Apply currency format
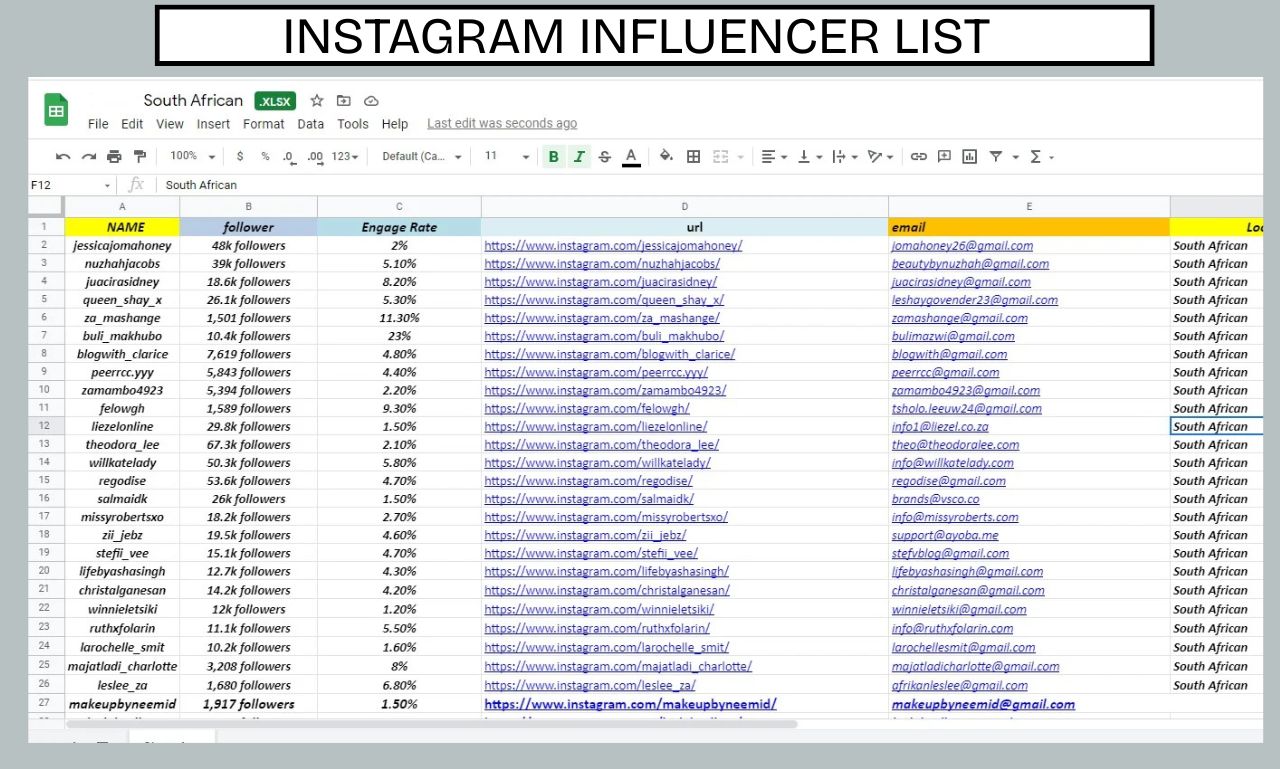 [x=239, y=156]
